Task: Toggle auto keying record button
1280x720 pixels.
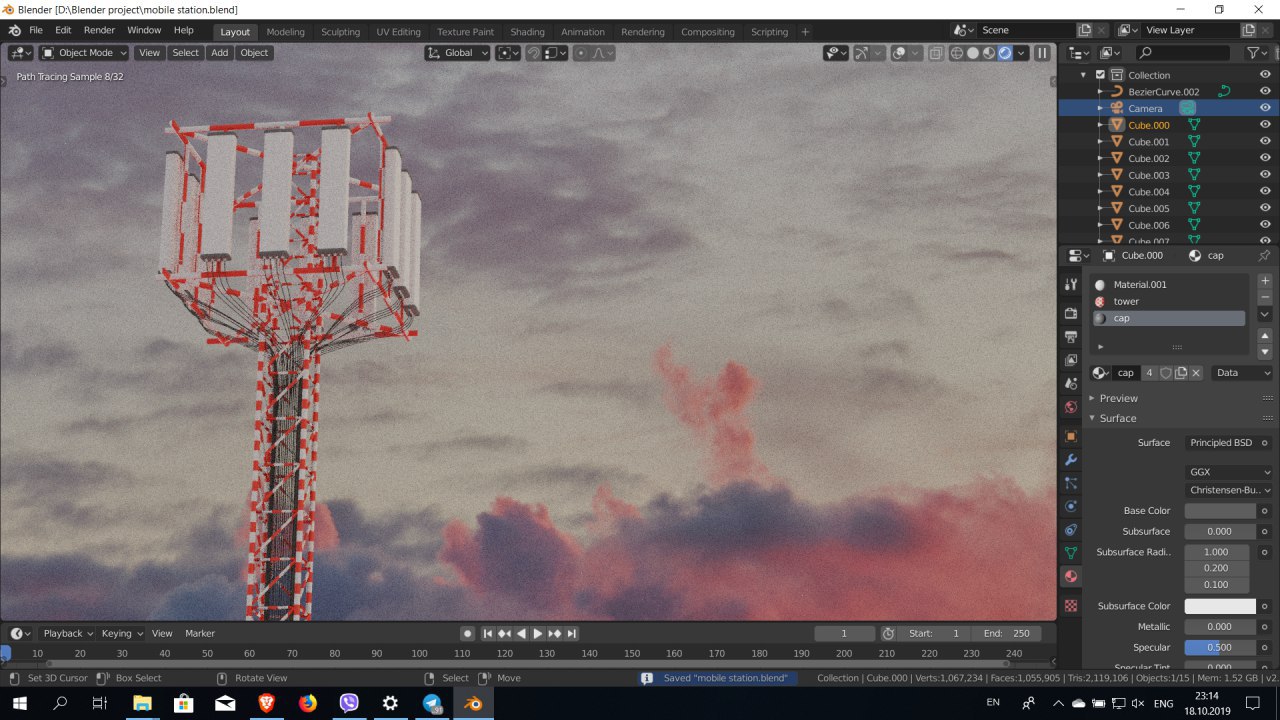Action: pos(467,633)
